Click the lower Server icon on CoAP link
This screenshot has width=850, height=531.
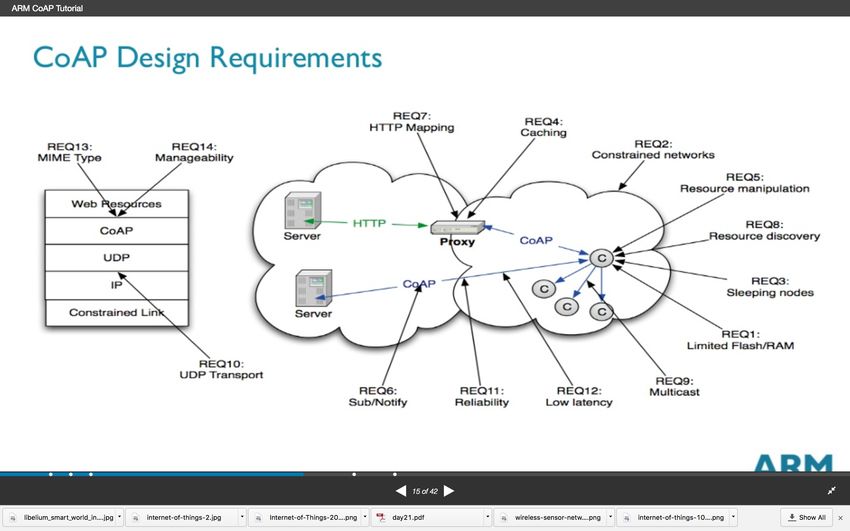(313, 288)
